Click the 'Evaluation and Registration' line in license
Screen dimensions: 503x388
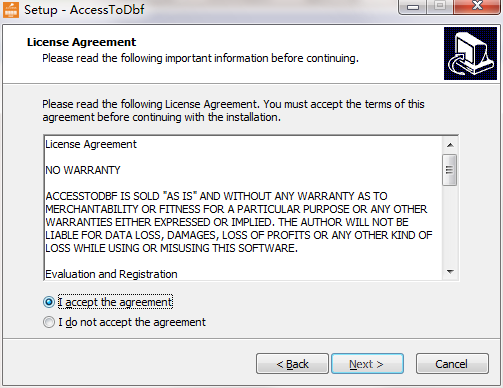[x=111, y=274]
